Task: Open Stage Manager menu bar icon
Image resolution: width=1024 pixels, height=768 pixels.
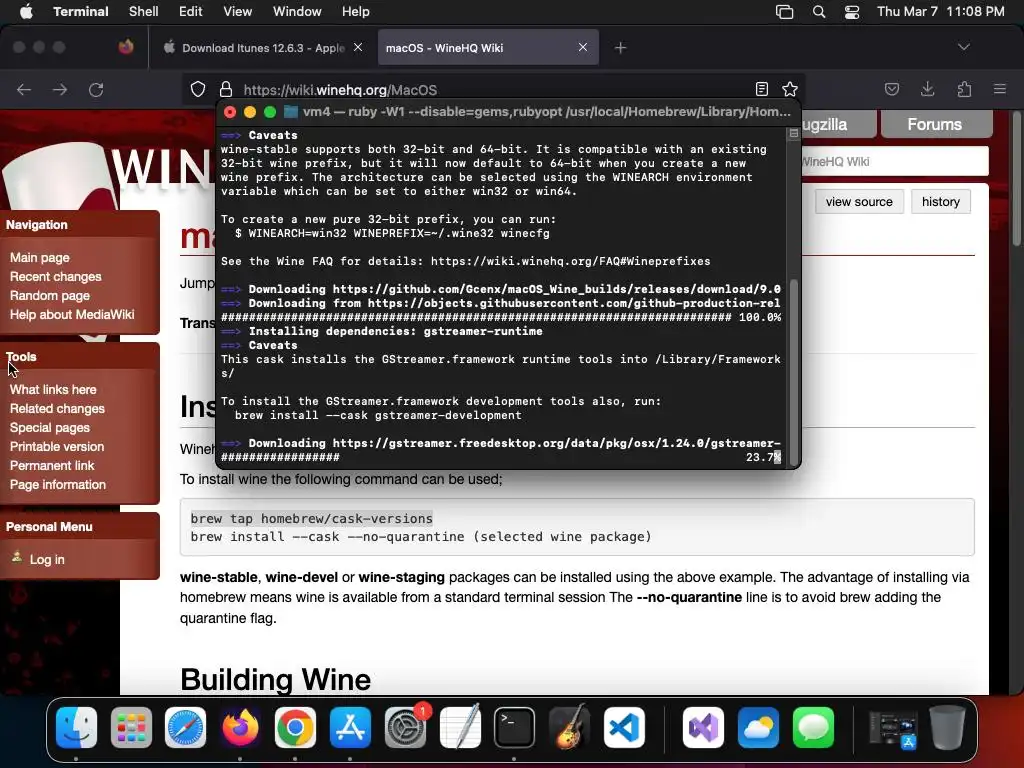Action: (784, 12)
